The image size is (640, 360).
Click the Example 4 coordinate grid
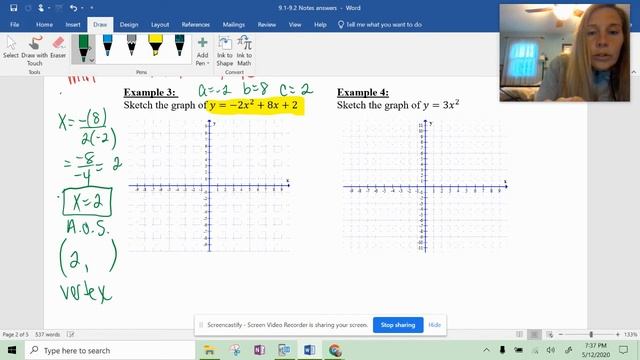tap(425, 187)
